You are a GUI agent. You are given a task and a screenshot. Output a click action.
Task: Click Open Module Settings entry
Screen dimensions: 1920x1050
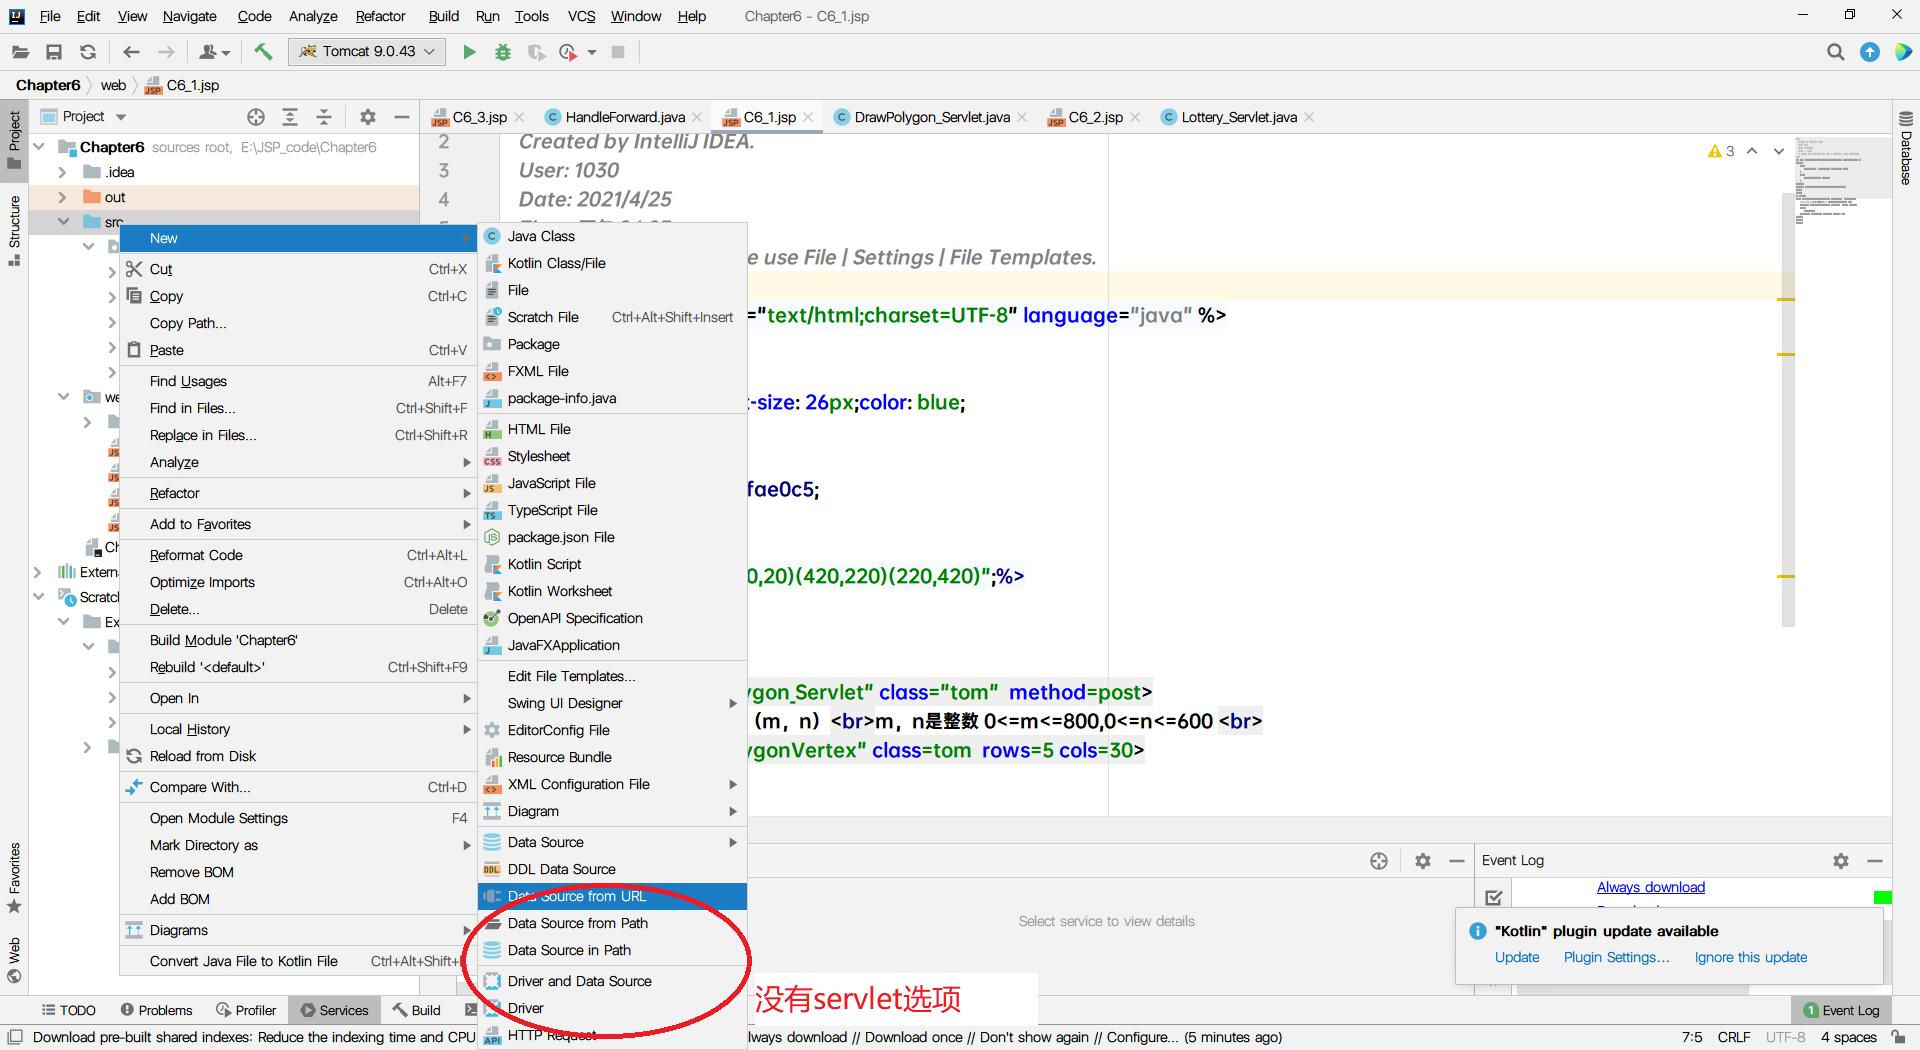[x=297, y=818]
